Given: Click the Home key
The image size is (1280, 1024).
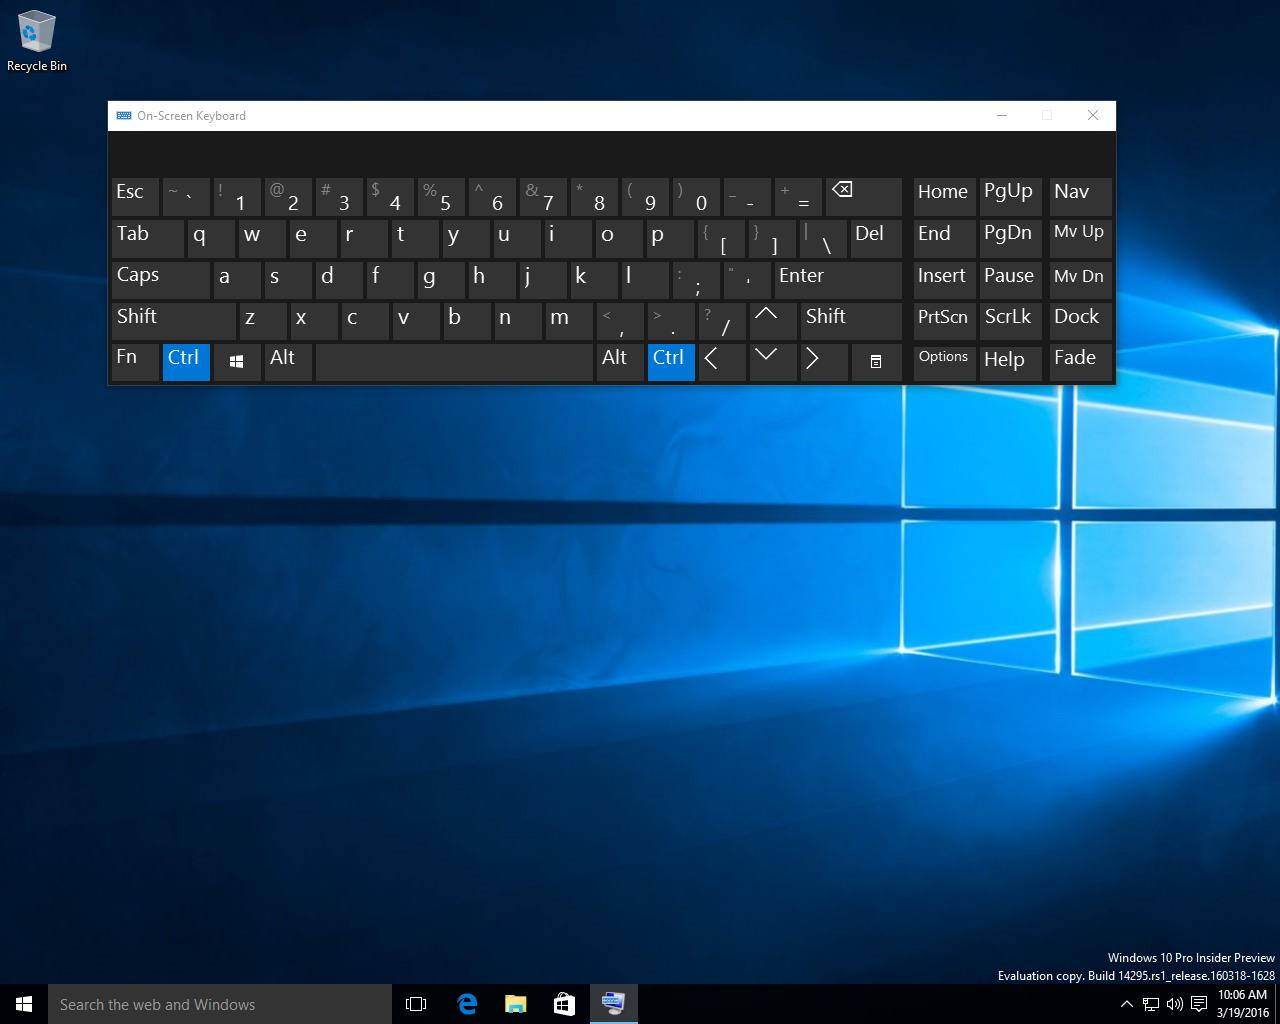Looking at the screenshot, I should (x=944, y=197).
